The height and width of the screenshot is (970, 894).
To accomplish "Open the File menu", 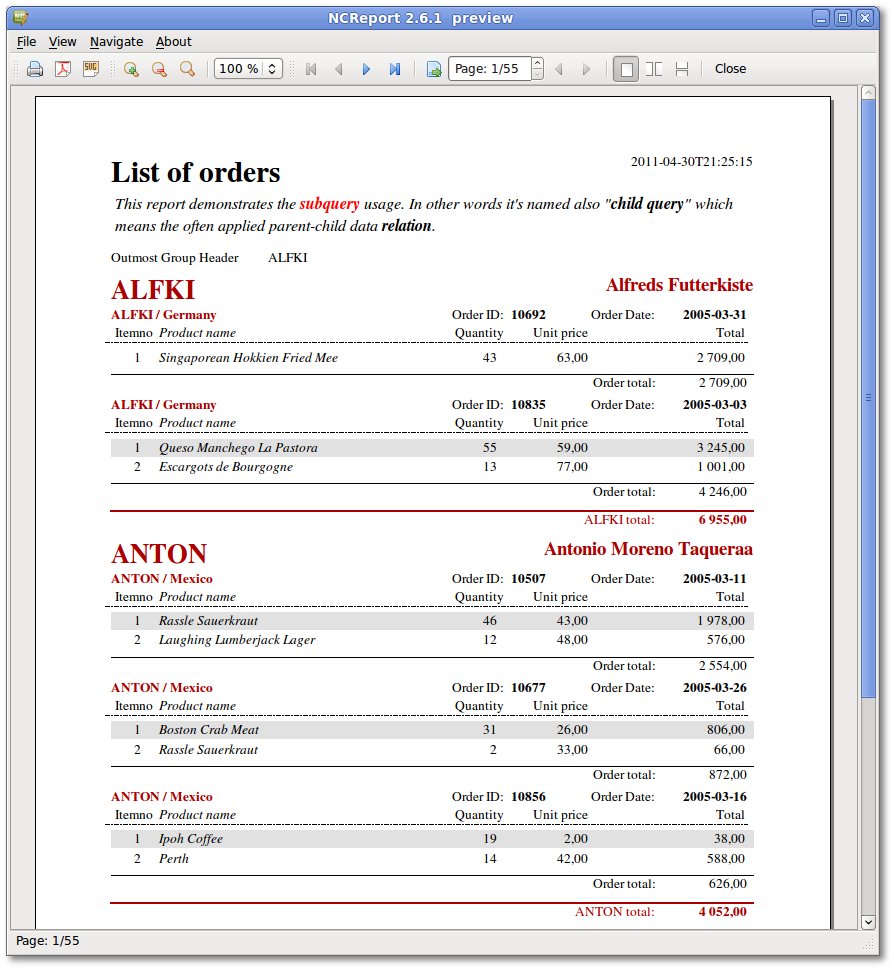I will coord(26,41).
